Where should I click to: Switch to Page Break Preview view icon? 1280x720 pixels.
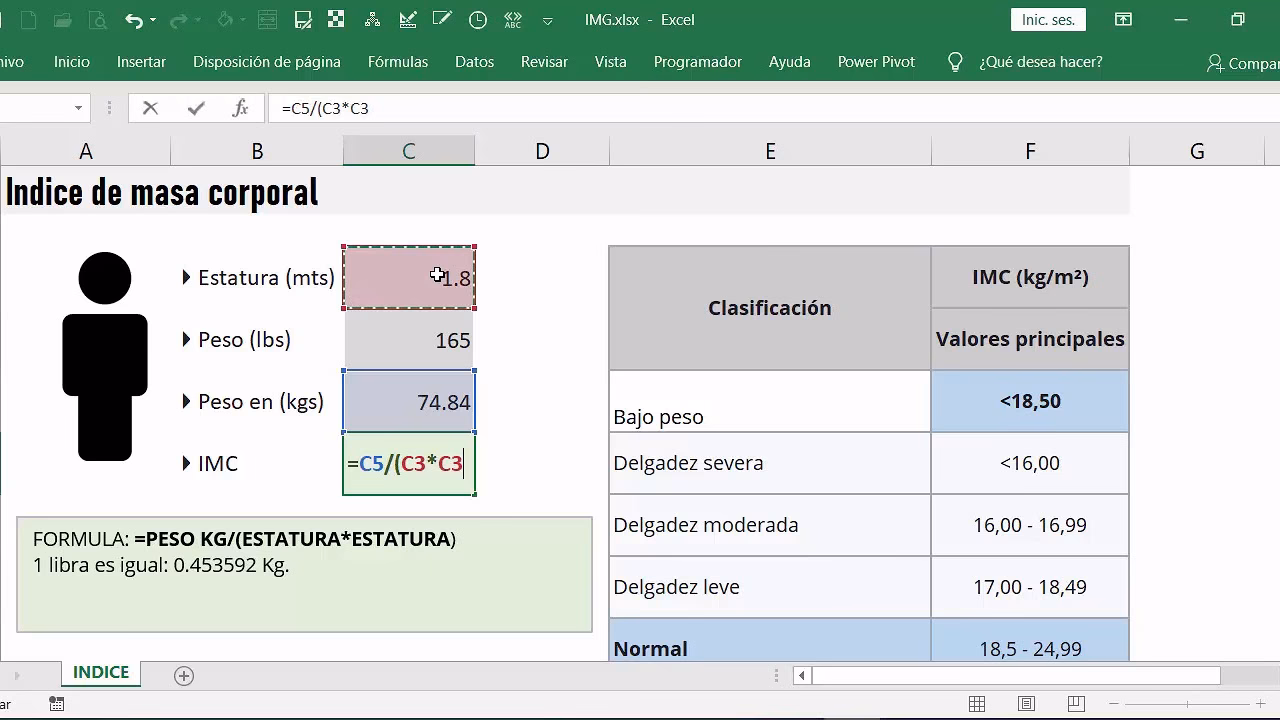(1076, 703)
